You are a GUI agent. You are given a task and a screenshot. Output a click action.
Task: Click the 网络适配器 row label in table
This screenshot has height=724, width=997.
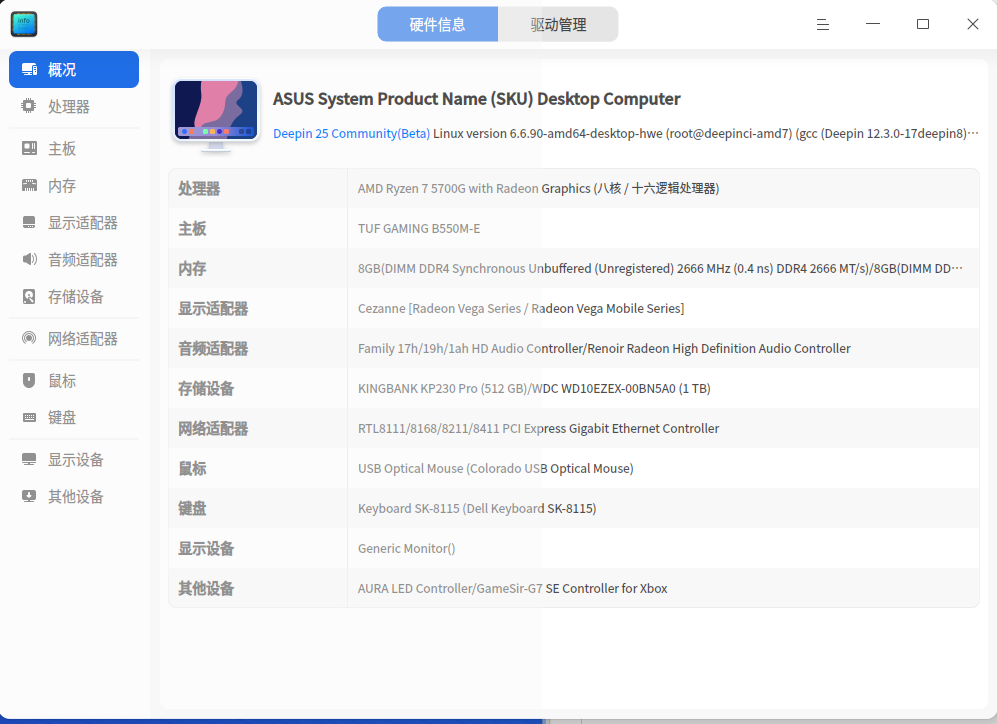click(213, 428)
